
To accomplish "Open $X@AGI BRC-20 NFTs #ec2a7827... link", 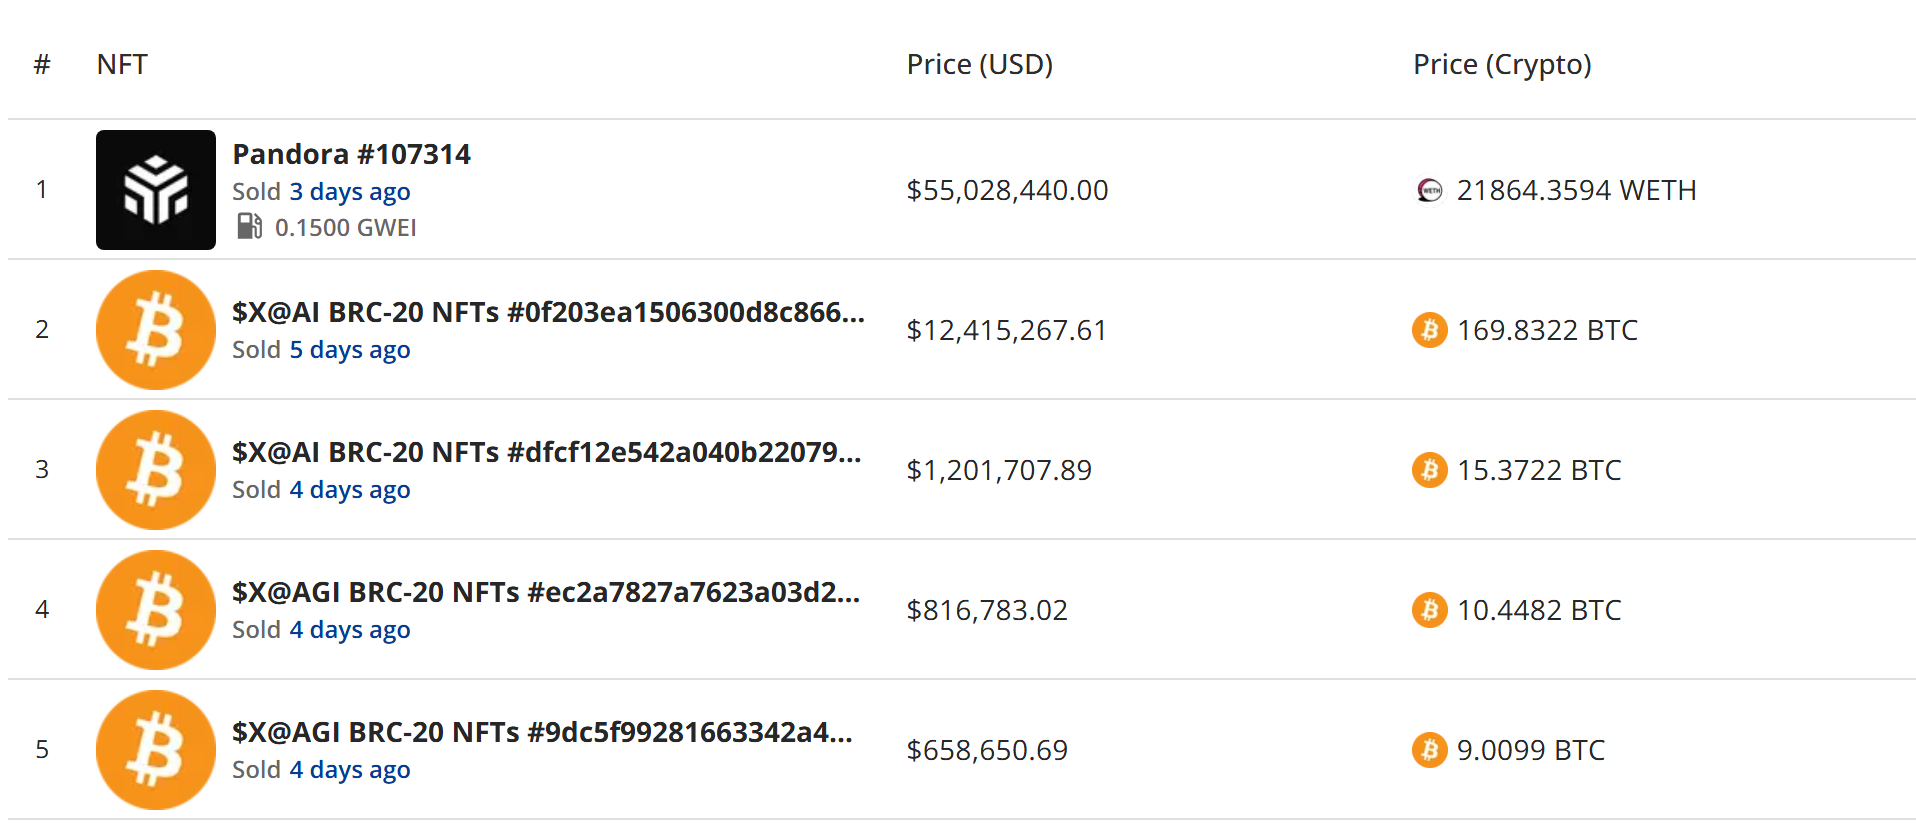I will coord(546,592).
